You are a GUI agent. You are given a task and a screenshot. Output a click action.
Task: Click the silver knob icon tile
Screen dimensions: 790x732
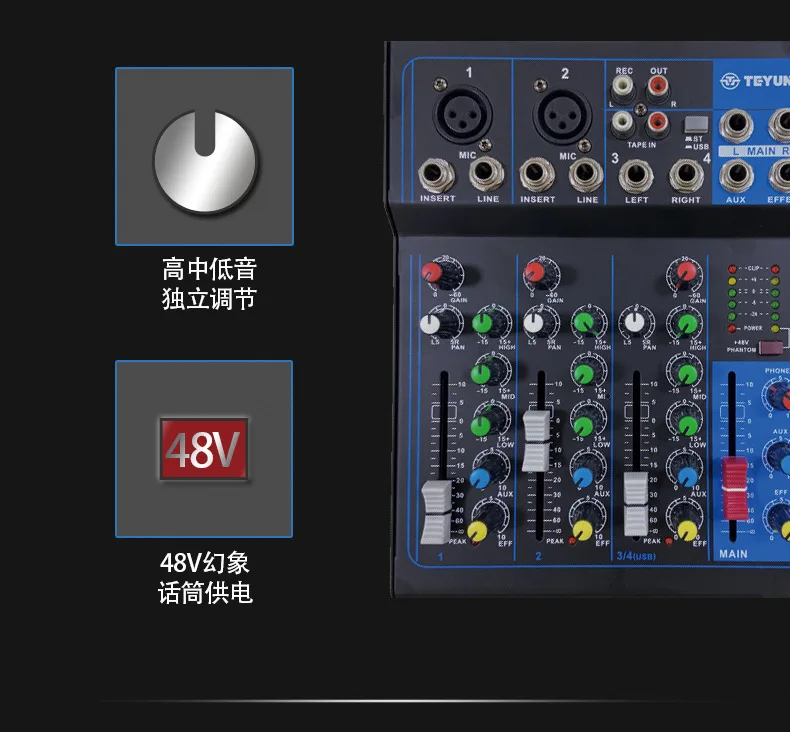(205, 157)
